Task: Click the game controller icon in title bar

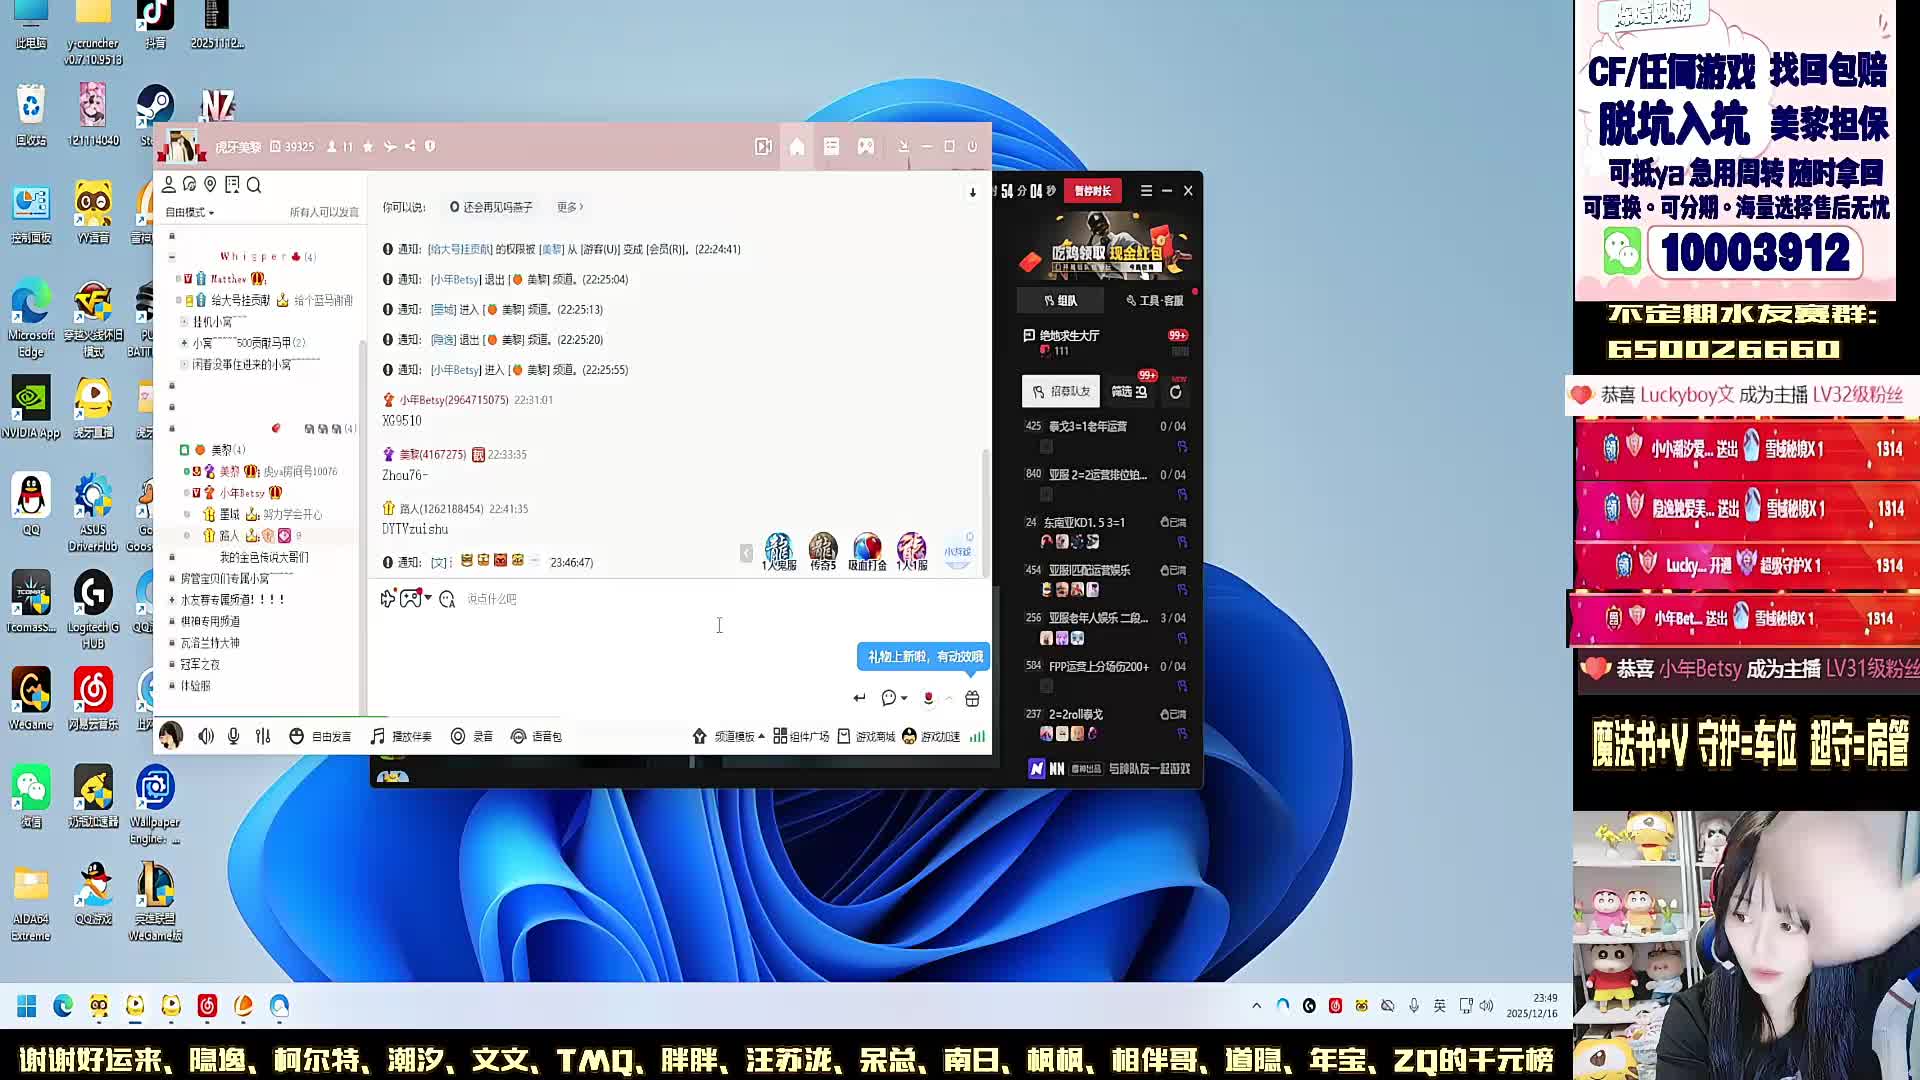Action: coord(865,146)
